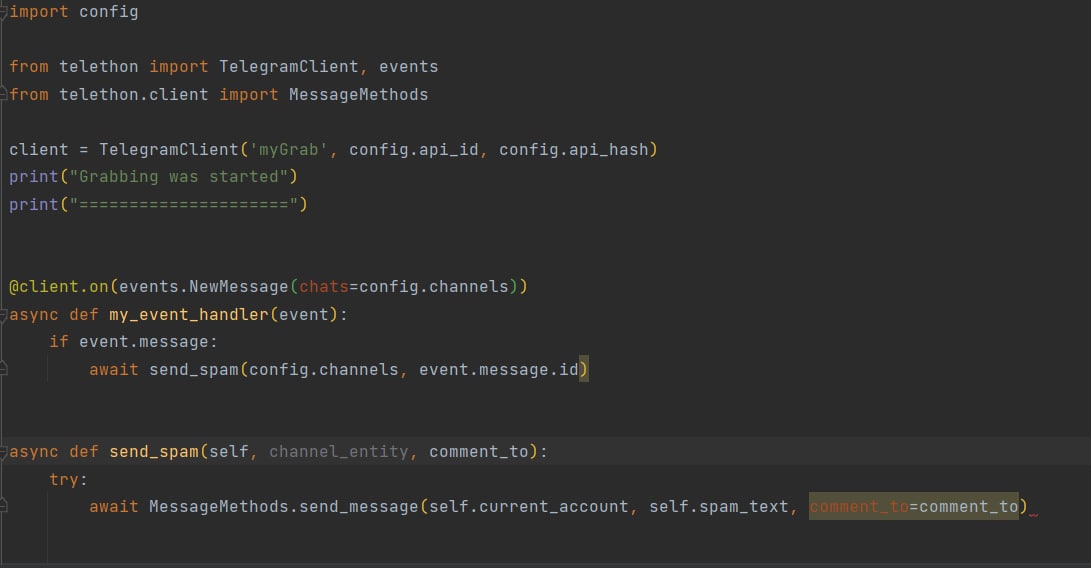1091x568 pixels.
Task: Click the 'client' variable in the assignment line
Action: (38, 150)
